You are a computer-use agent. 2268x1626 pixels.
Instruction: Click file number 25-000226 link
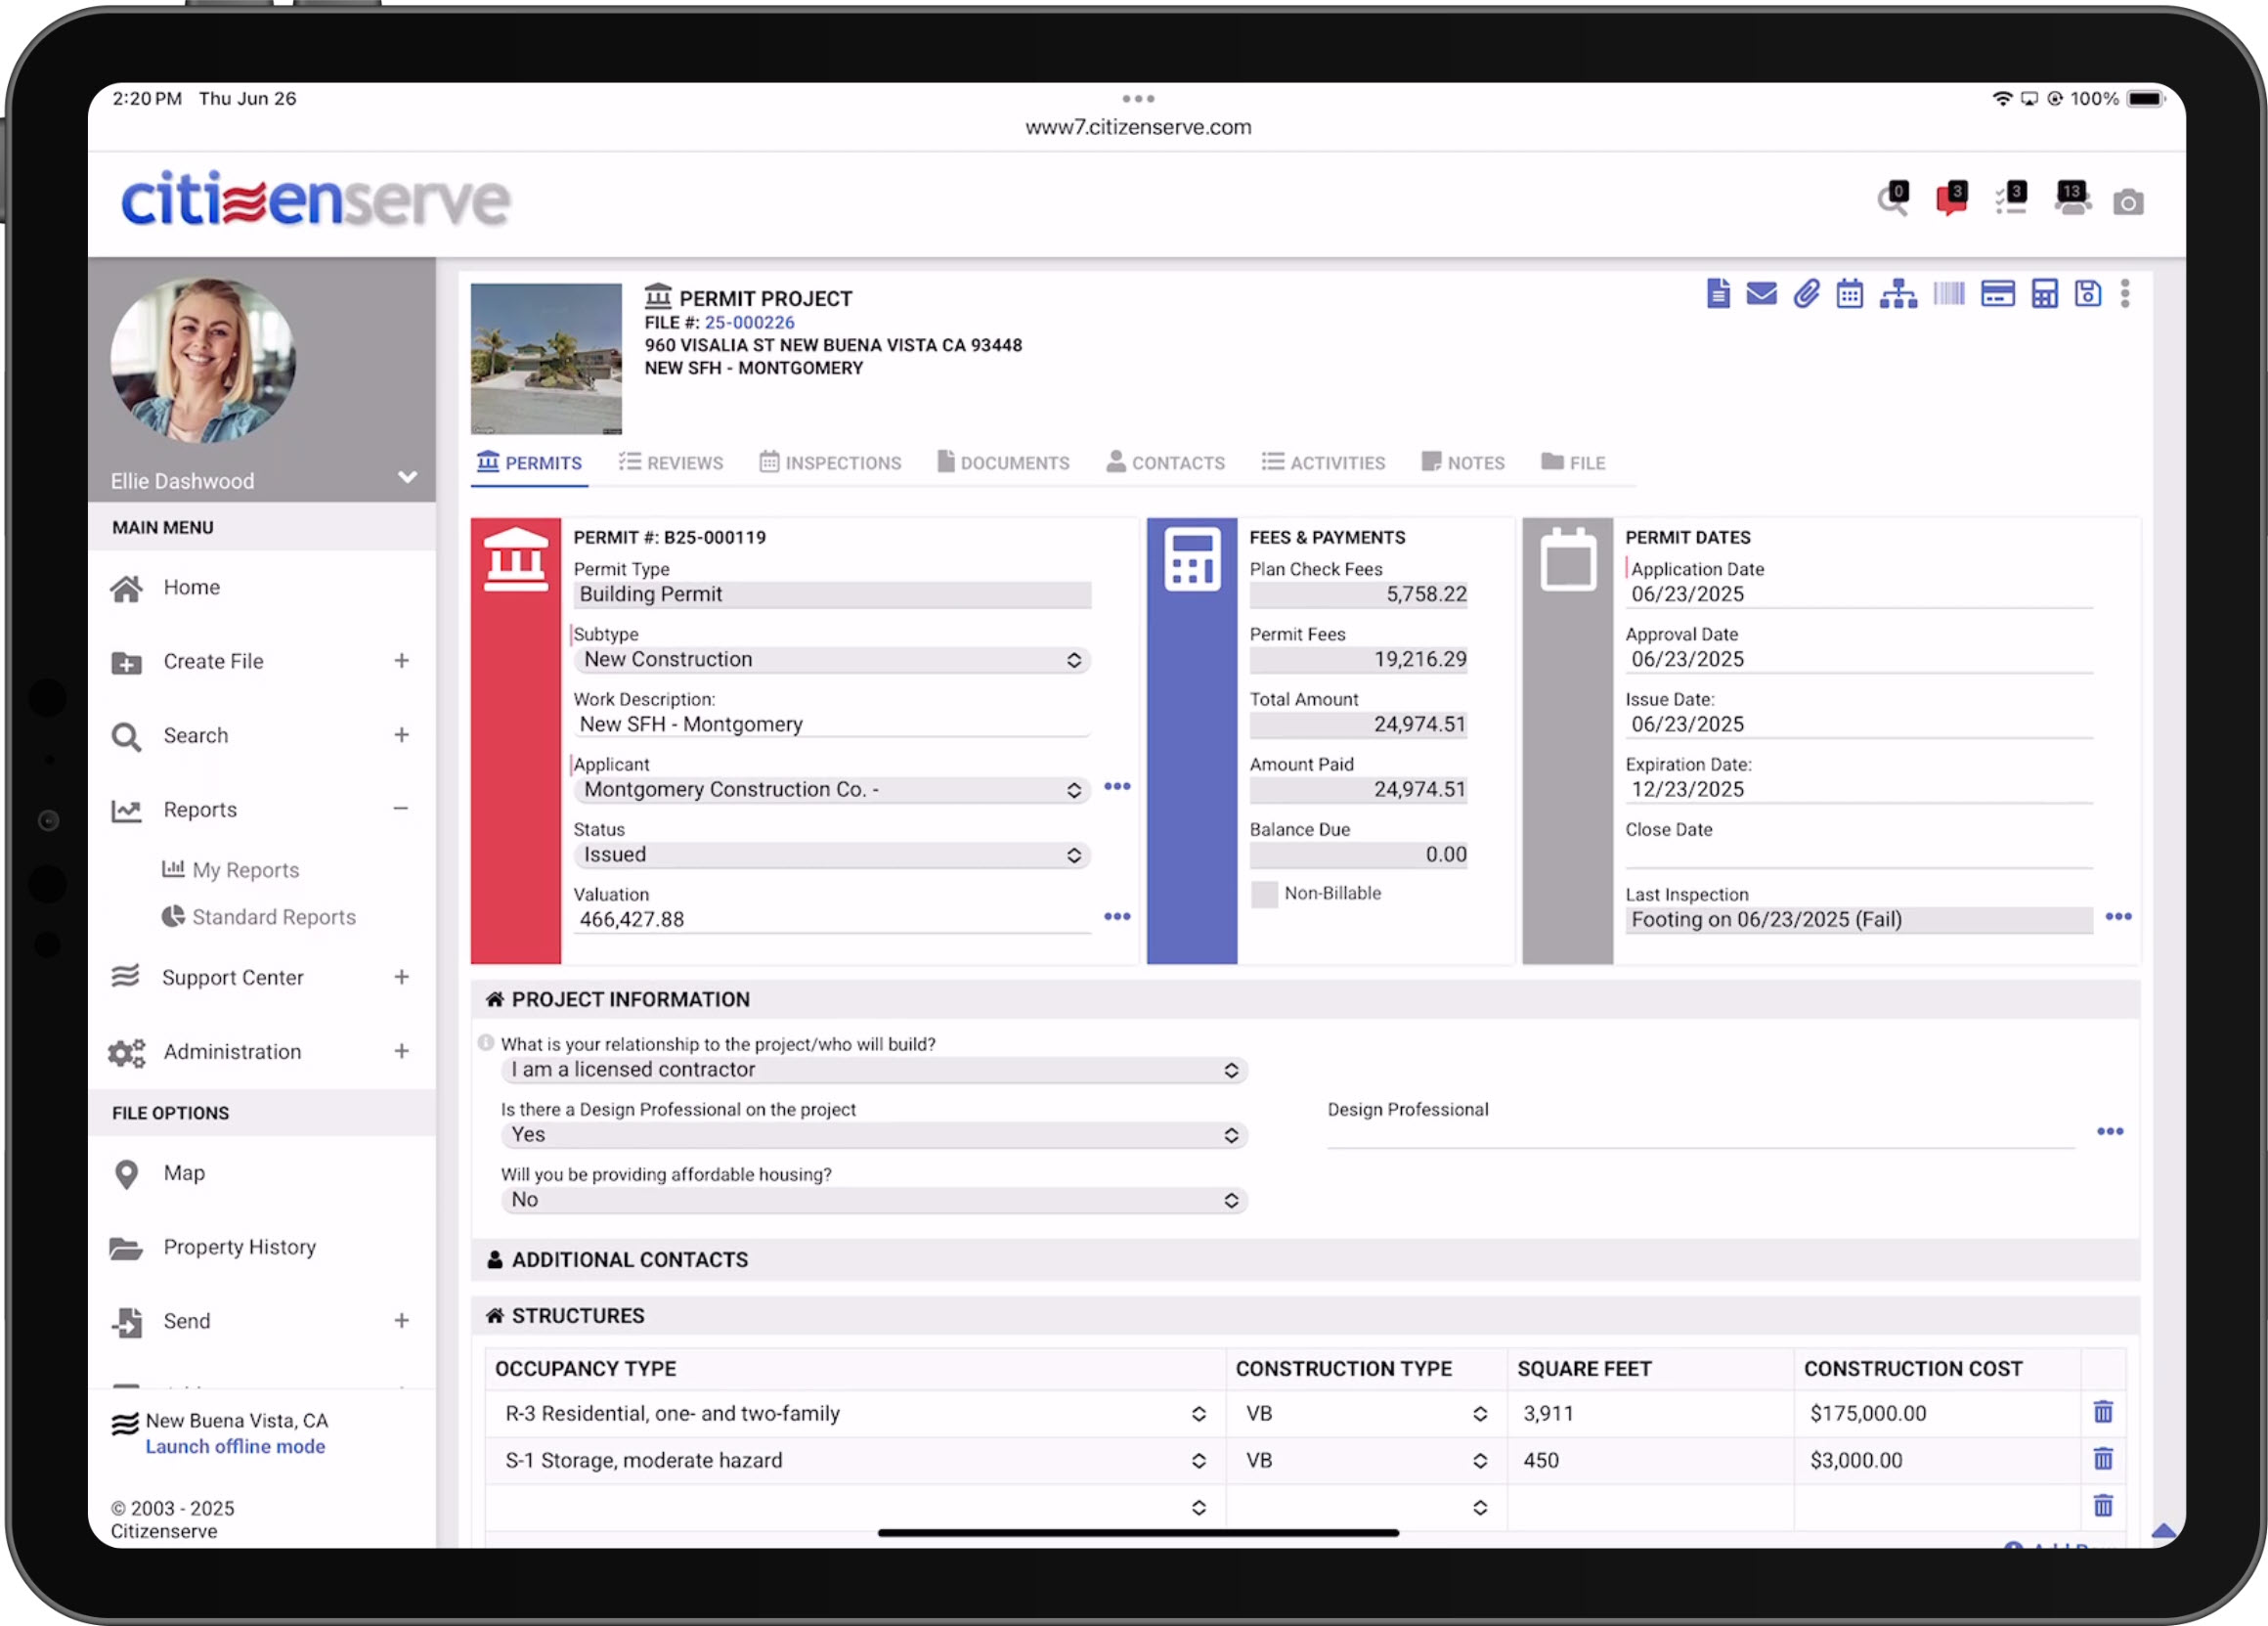[x=749, y=322]
